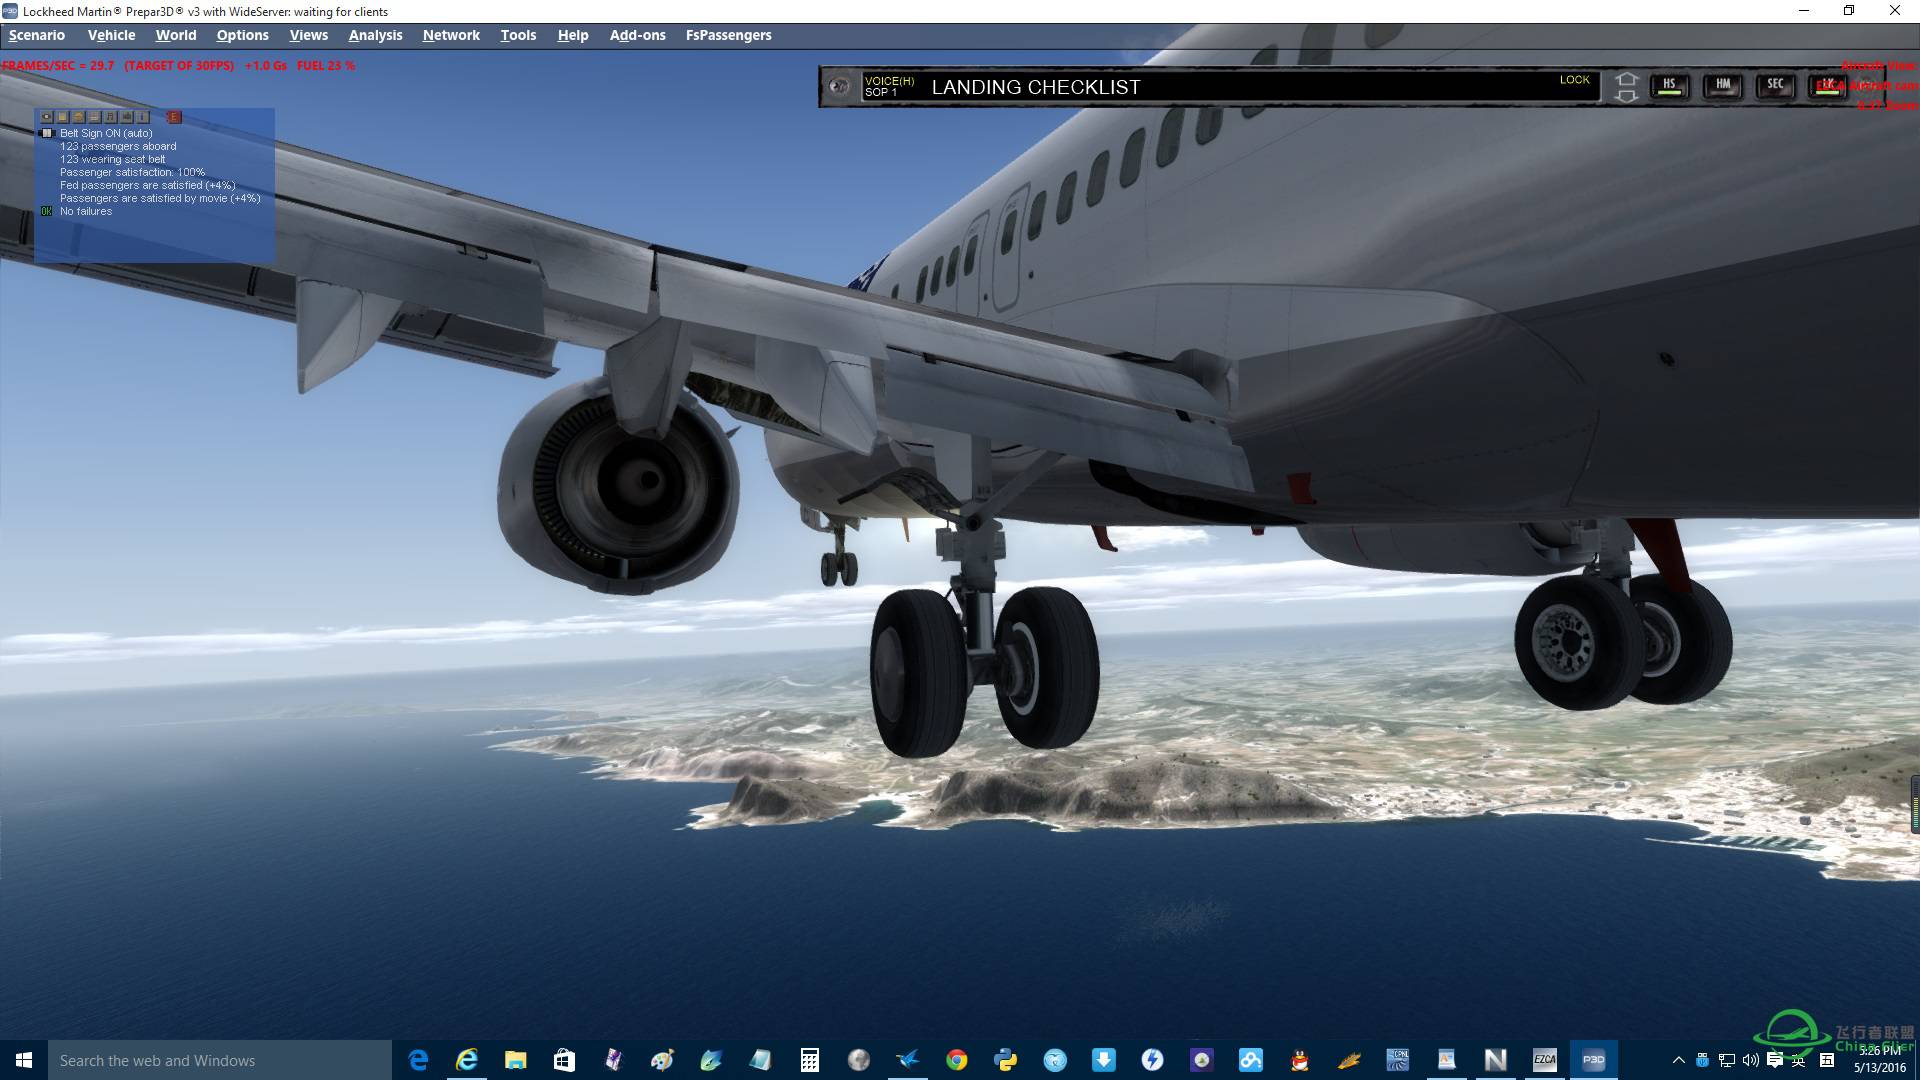The height and width of the screenshot is (1080, 1920).
Task: Click the info icon in FsPassengers panel
Action: (143, 117)
